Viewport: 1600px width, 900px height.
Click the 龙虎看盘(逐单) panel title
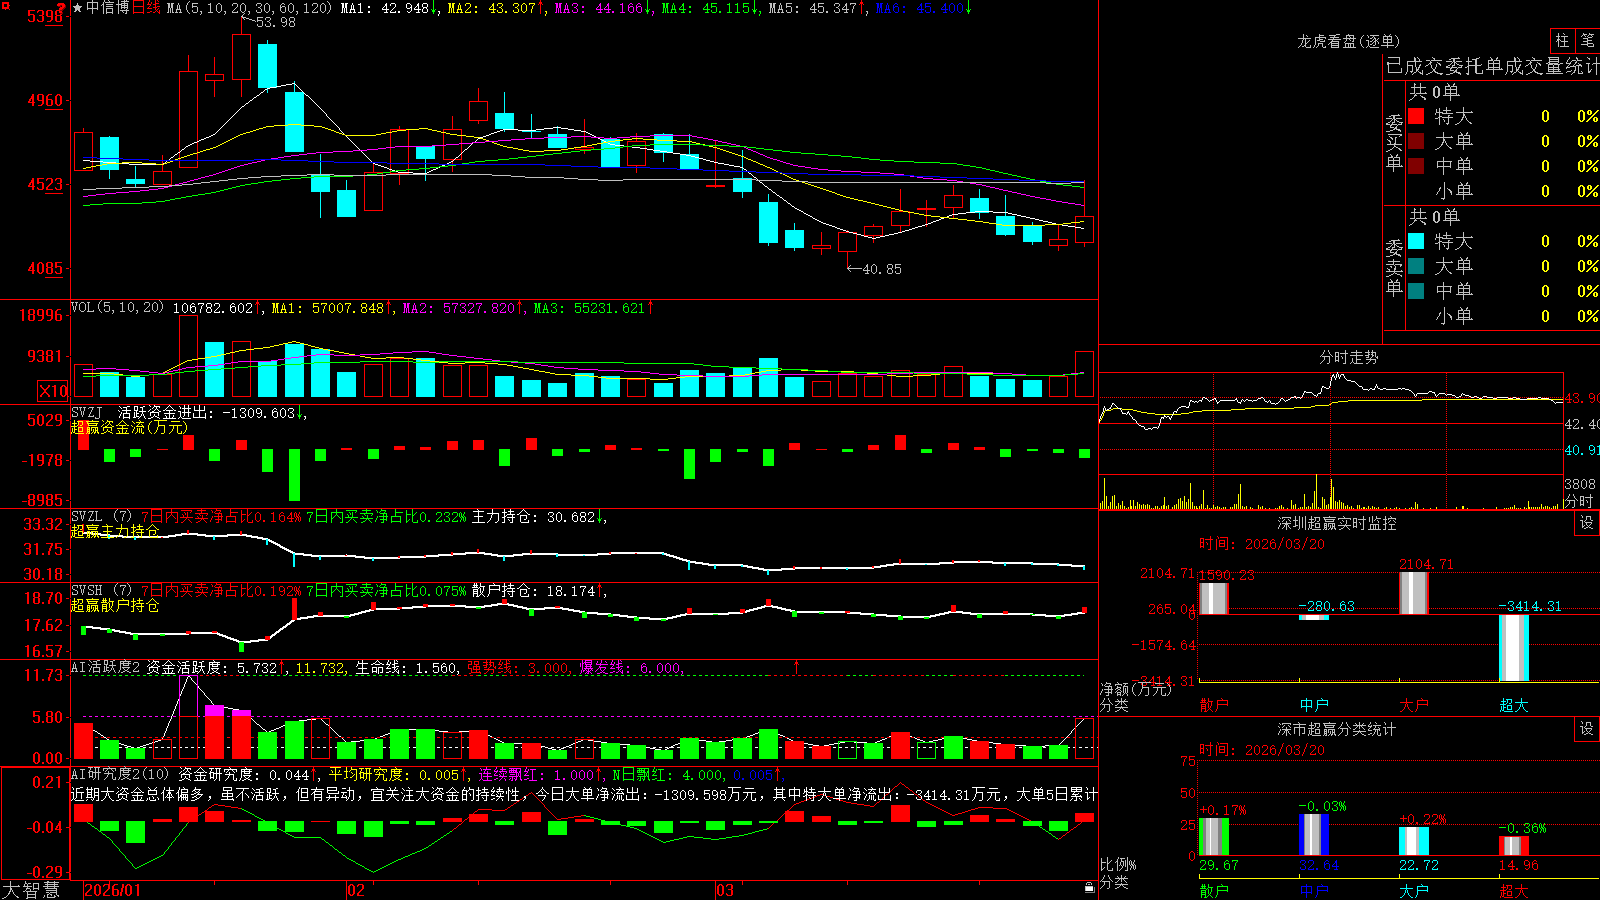(1349, 41)
